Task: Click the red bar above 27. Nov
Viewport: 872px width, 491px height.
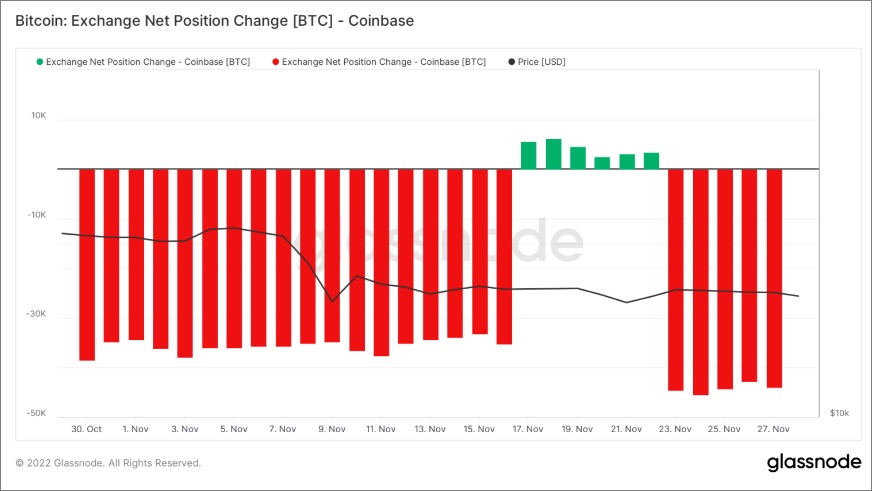Action: (774, 278)
